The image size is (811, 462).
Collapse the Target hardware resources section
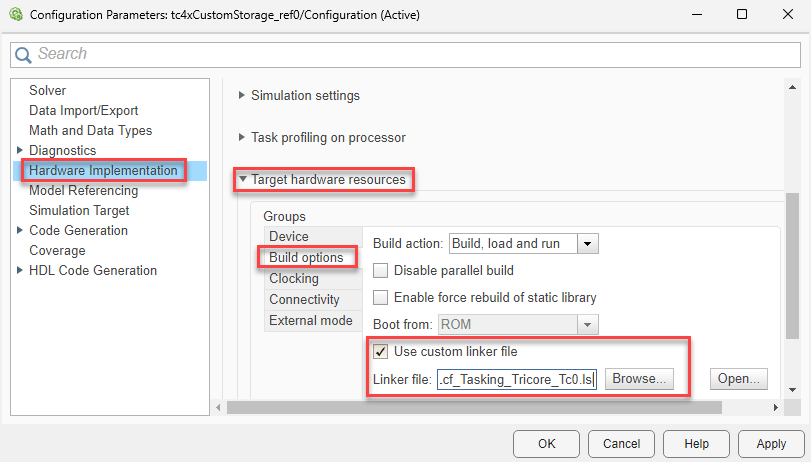pyautogui.click(x=242, y=180)
